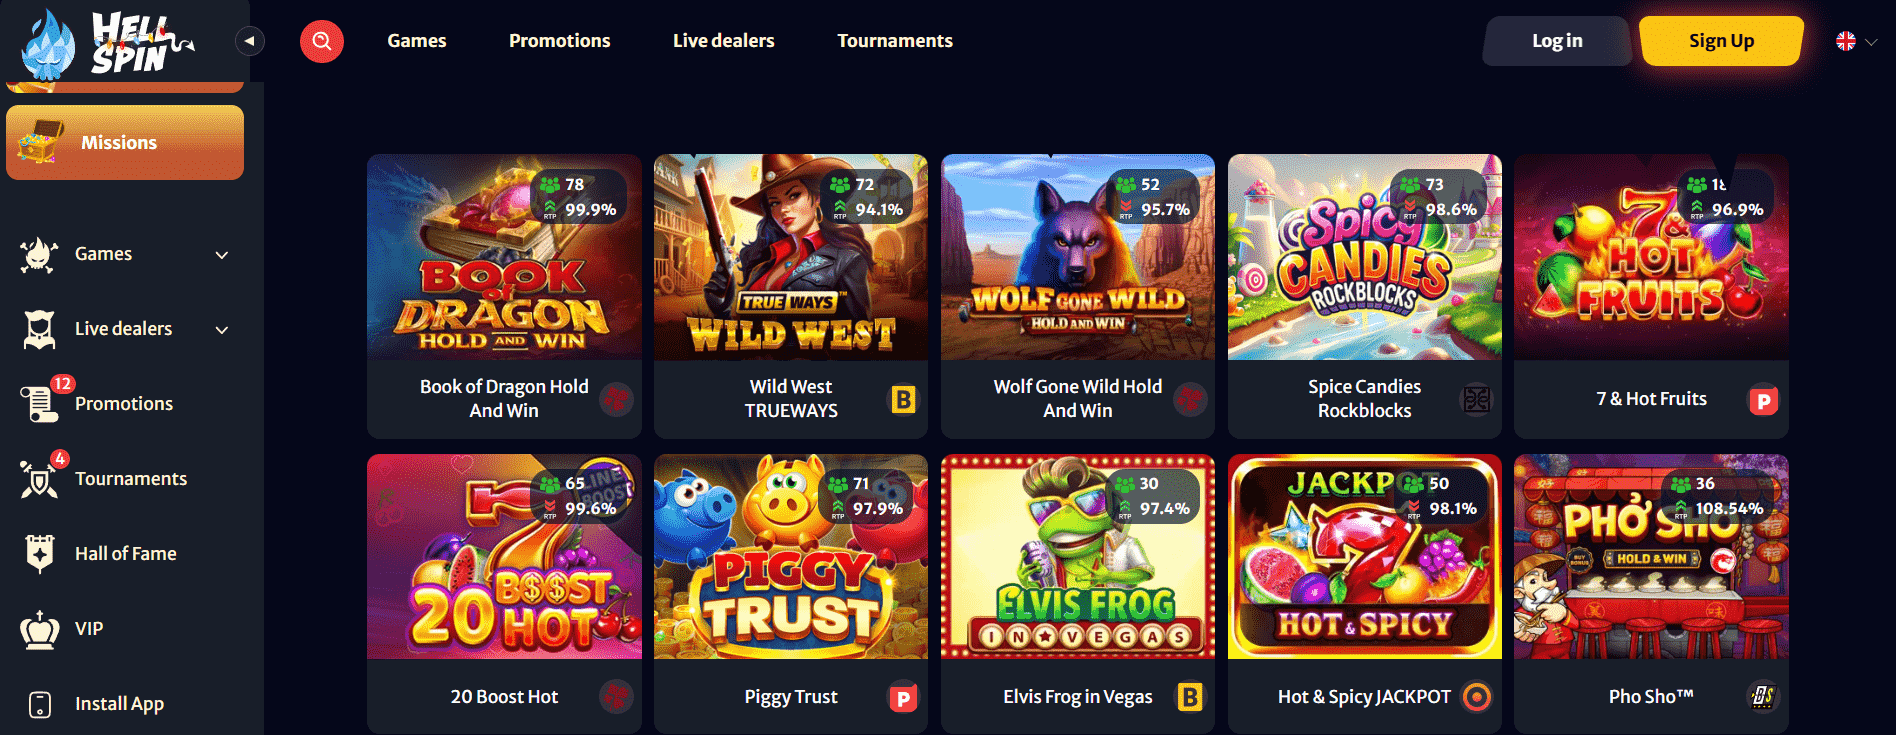Click the Promotions scroll icon in sidebar
Screen dimensions: 1896x735
click(40, 403)
